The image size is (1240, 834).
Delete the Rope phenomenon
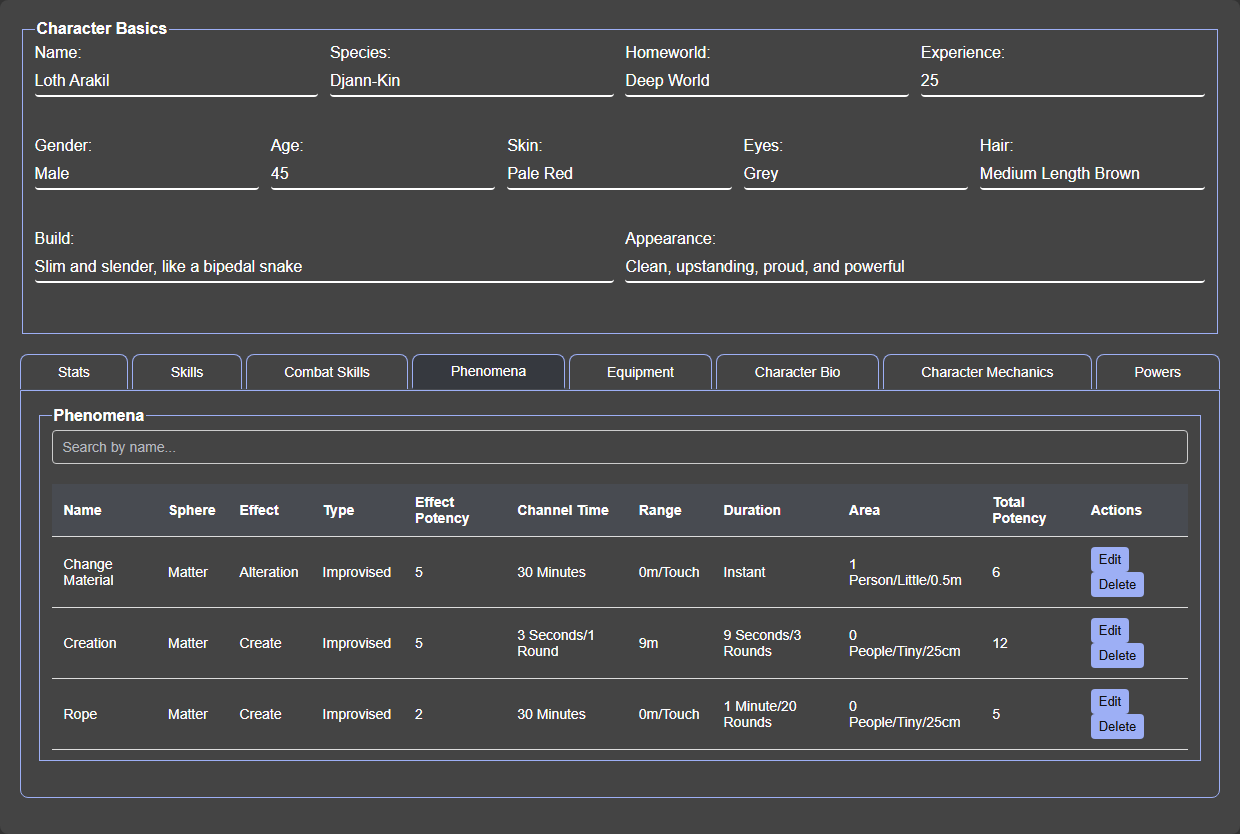click(x=1117, y=726)
